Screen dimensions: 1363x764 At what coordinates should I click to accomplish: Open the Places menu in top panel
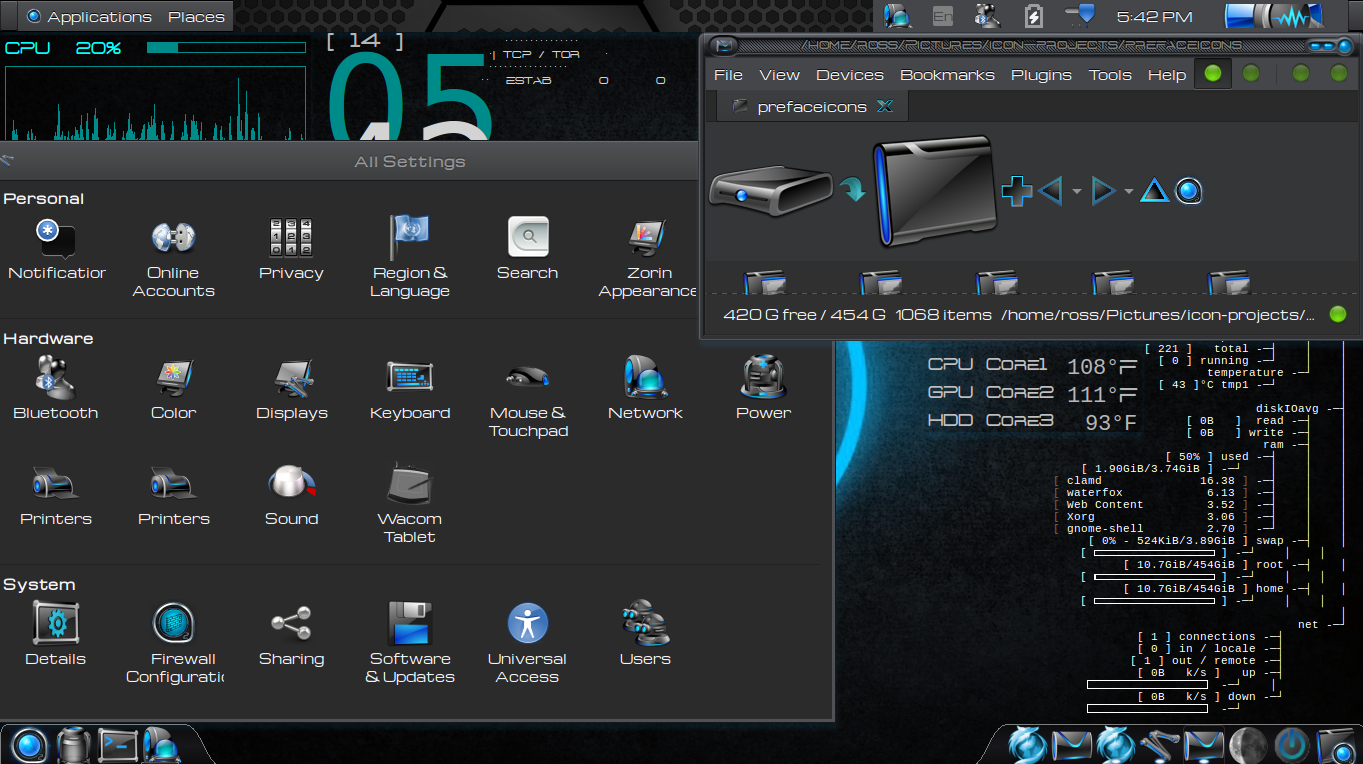(x=196, y=17)
